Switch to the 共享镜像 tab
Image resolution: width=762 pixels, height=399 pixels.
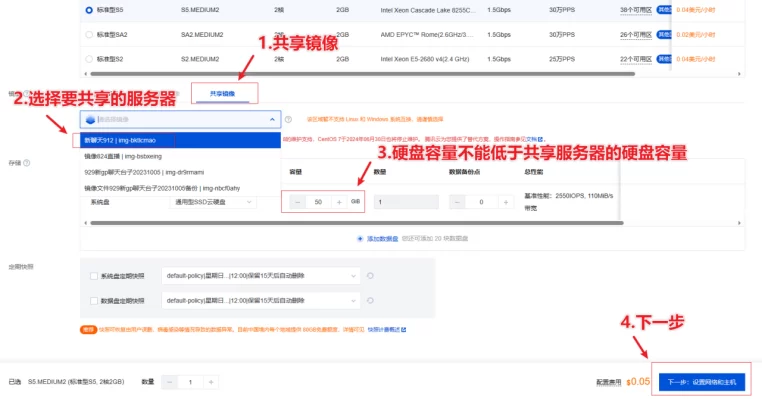(223, 93)
